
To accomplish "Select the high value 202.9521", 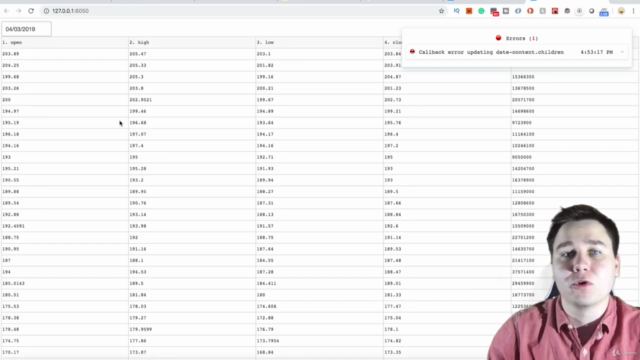I will (x=141, y=100).
